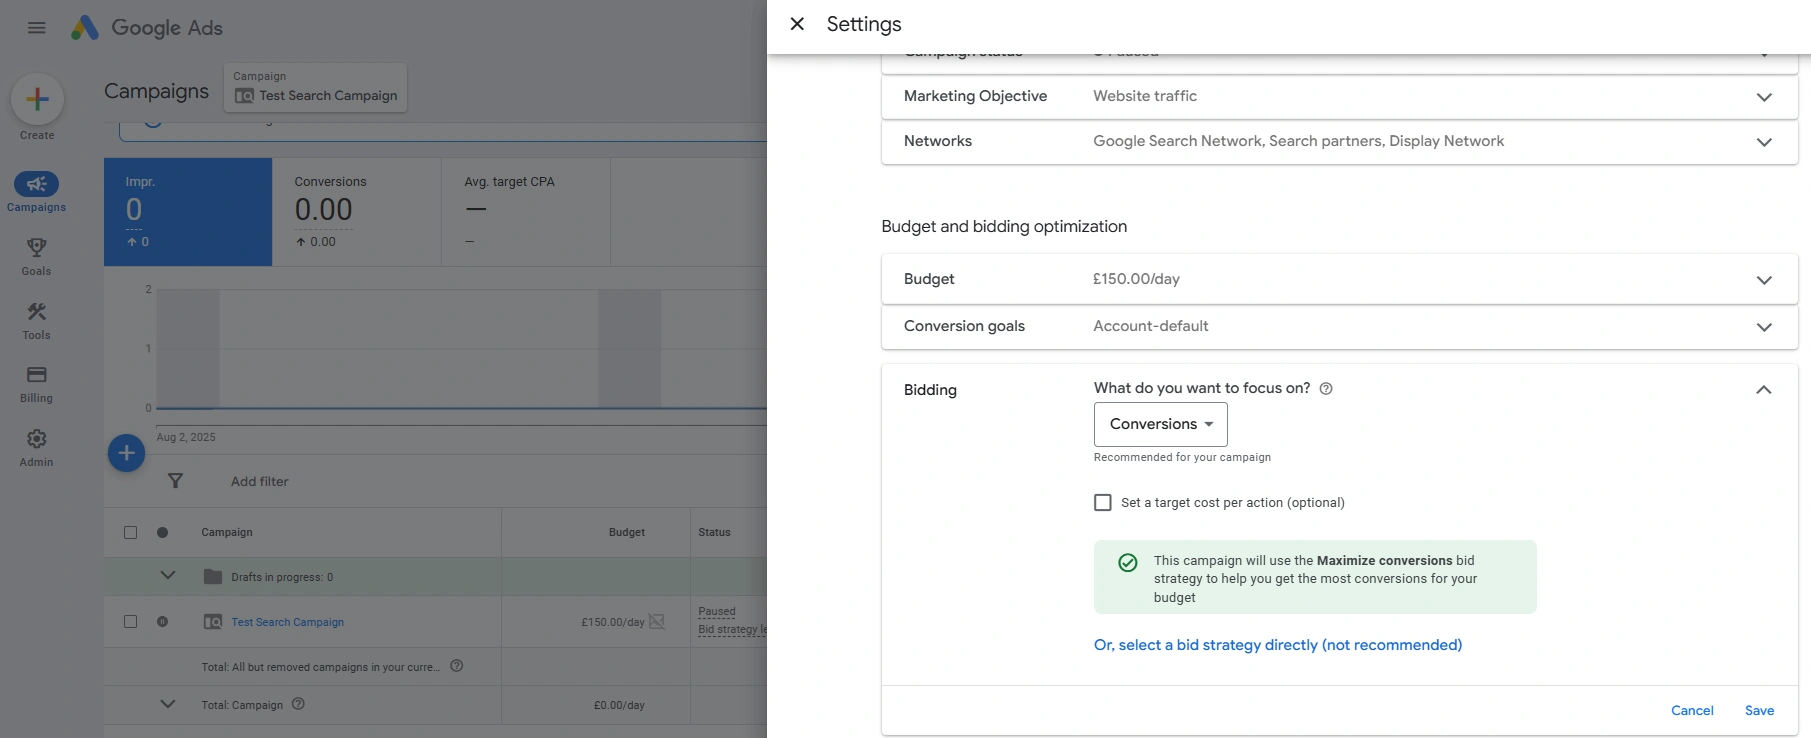Click the search campaign type icon in table row

click(x=213, y=622)
